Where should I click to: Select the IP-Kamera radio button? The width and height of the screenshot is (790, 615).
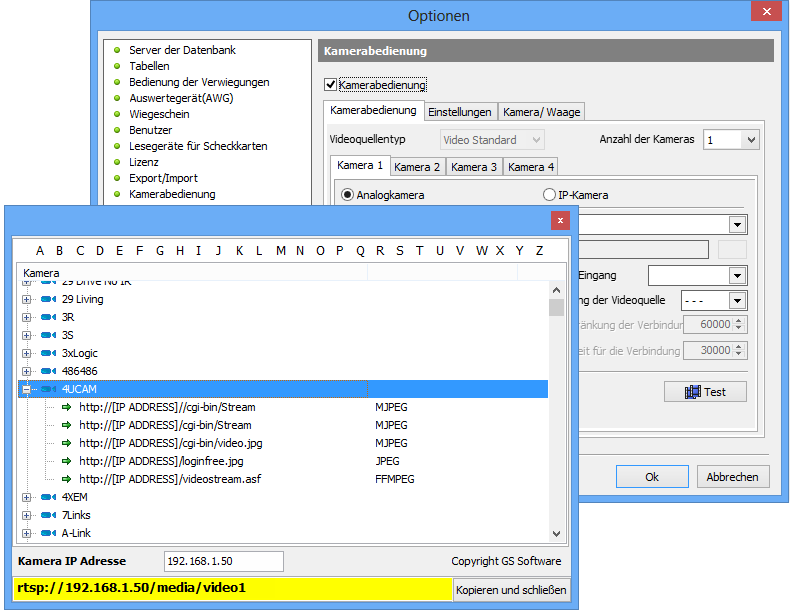549,195
